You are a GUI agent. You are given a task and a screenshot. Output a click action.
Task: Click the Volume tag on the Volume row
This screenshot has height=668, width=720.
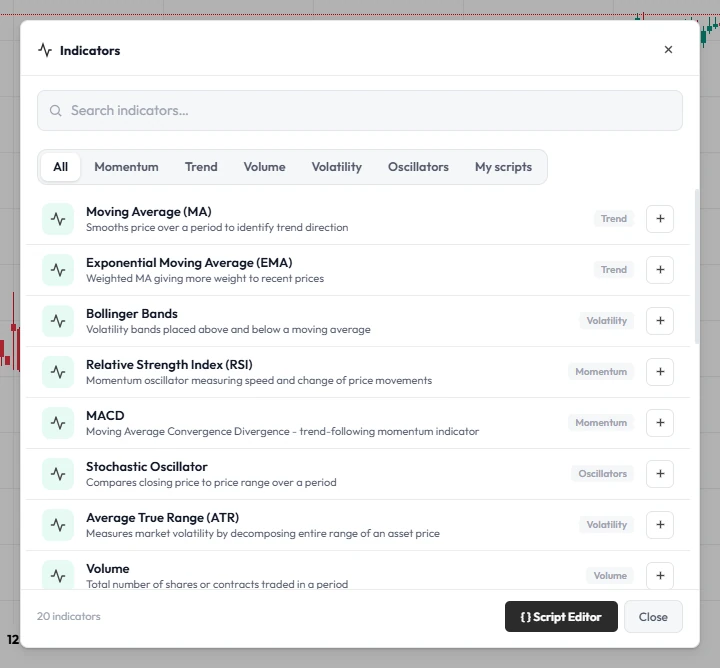pos(610,576)
